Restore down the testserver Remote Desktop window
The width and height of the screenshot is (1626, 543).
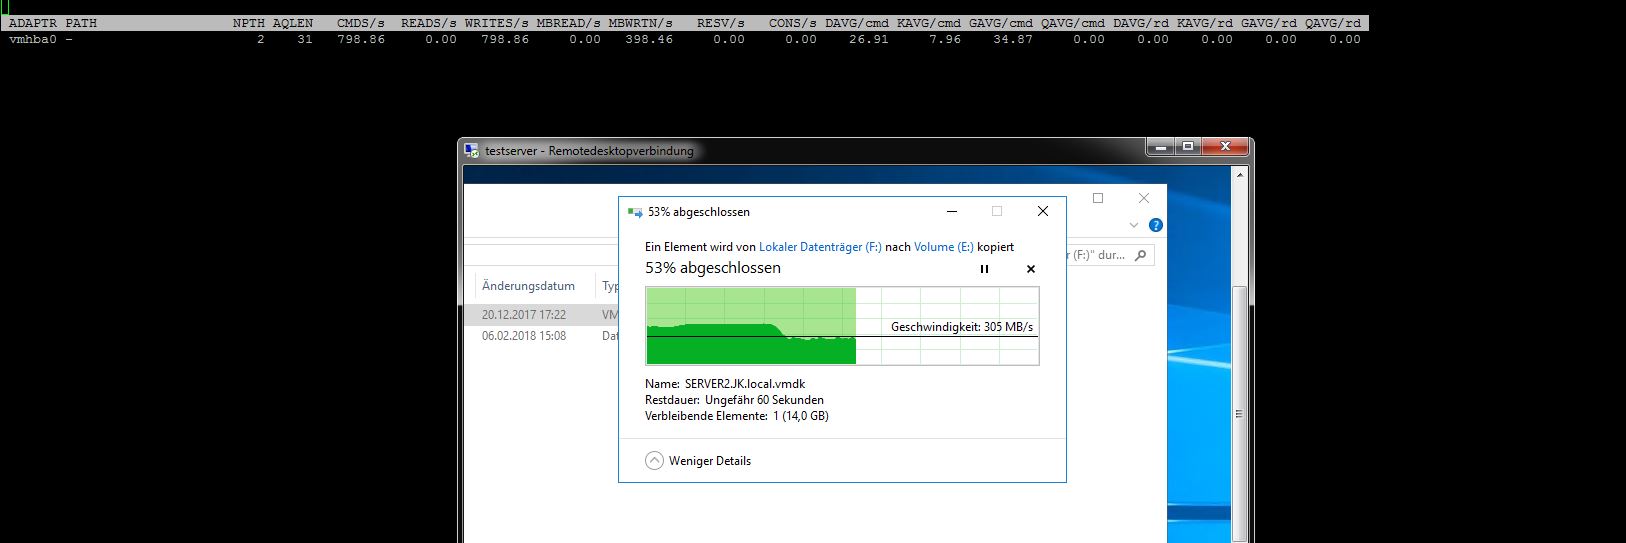[1187, 147]
